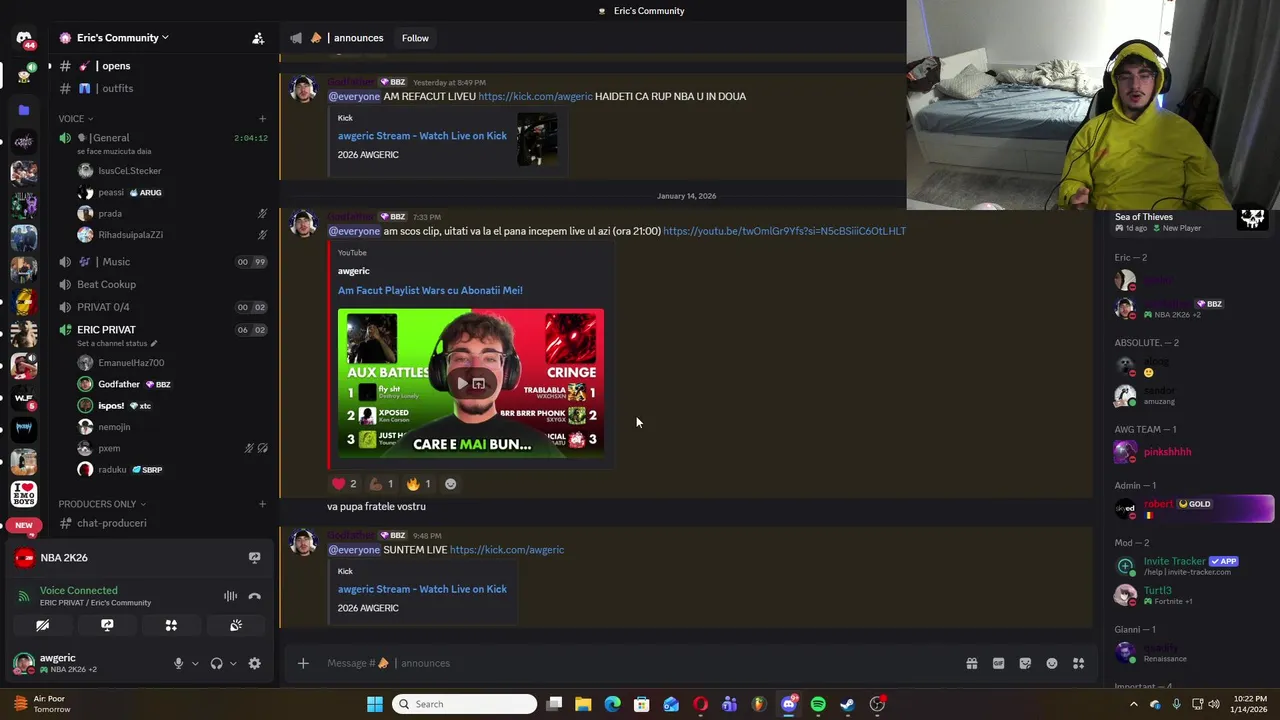Turn on camera in voice panel
This screenshot has width=1280, height=720.
43,625
